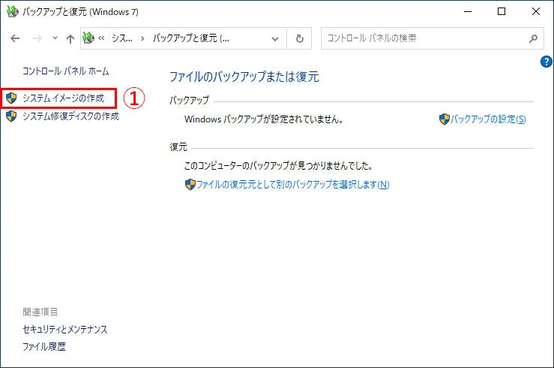Select ファイルの復元元として別のバックアップを選択します link
Screen dimensions: 554x368
[293, 184]
